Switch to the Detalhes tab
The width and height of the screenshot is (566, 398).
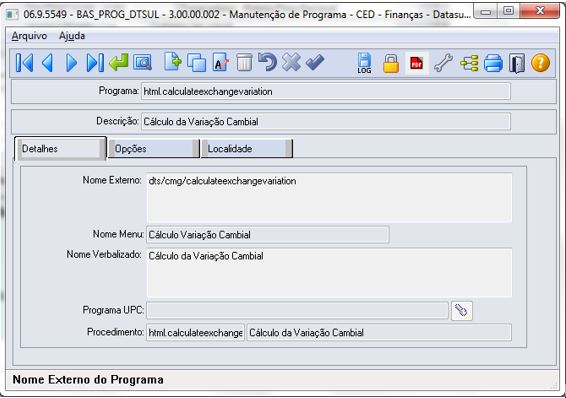(60, 149)
